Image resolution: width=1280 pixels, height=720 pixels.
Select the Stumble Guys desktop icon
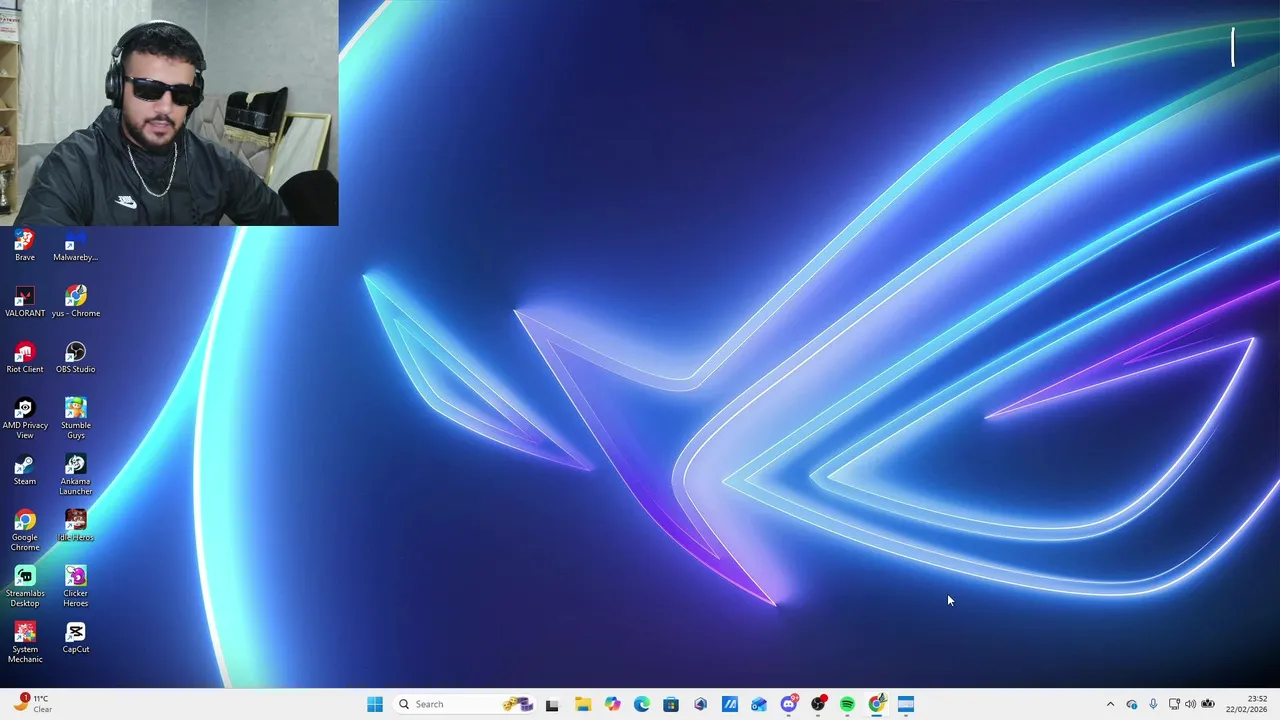75,418
